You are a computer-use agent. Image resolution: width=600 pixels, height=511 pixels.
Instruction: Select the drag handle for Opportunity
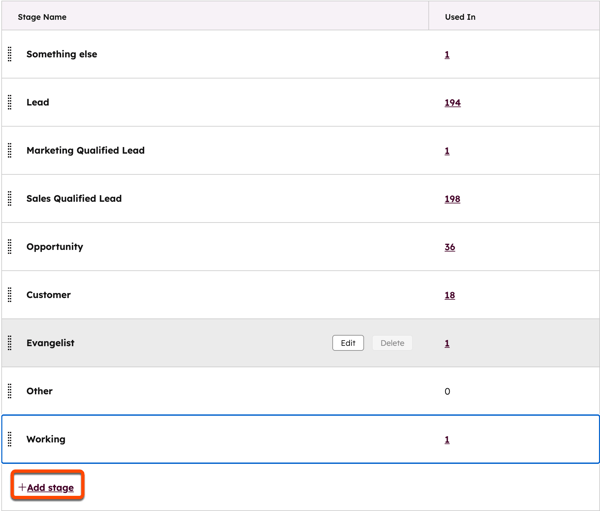tap(10, 247)
